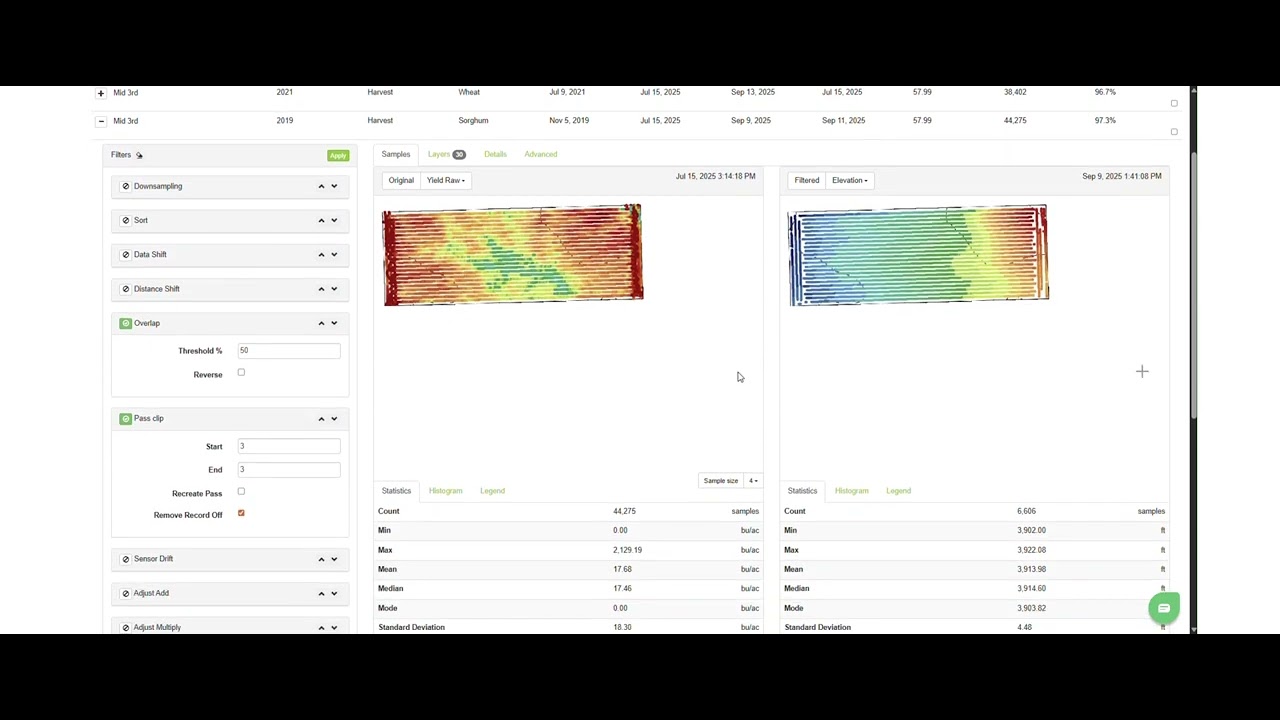Show Histogram for the Filtered elevation panel
This screenshot has width=1280, height=720.
[852, 491]
